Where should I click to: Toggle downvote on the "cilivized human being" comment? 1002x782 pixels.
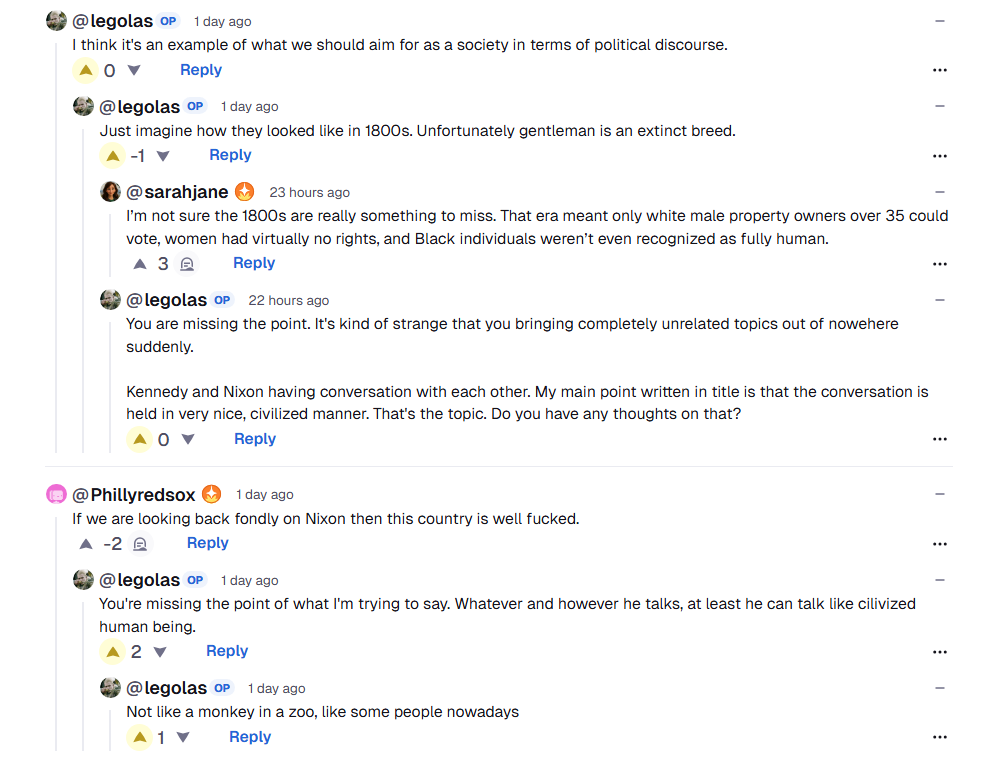159,652
